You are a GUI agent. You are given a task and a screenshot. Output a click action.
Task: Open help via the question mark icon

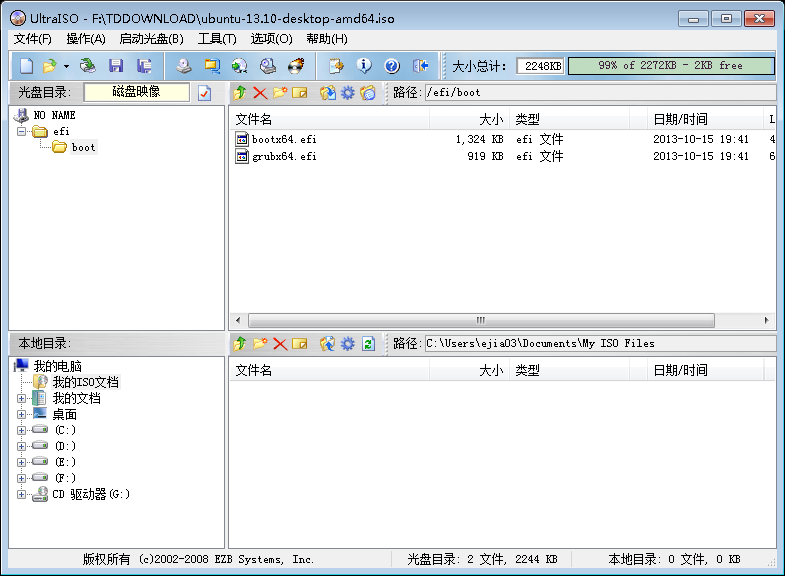(x=392, y=66)
